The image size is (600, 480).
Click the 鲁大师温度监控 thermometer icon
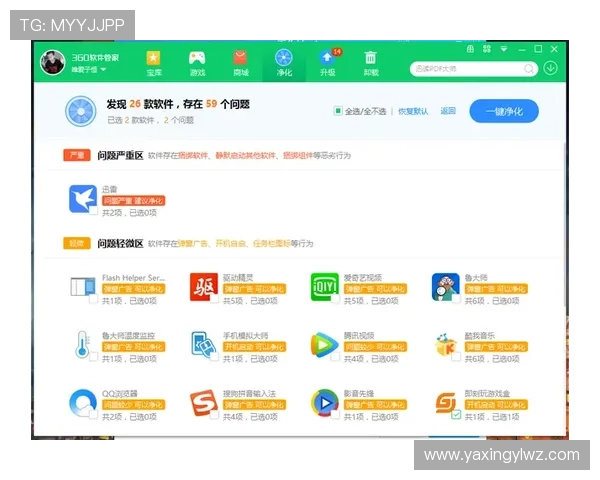[x=82, y=344]
